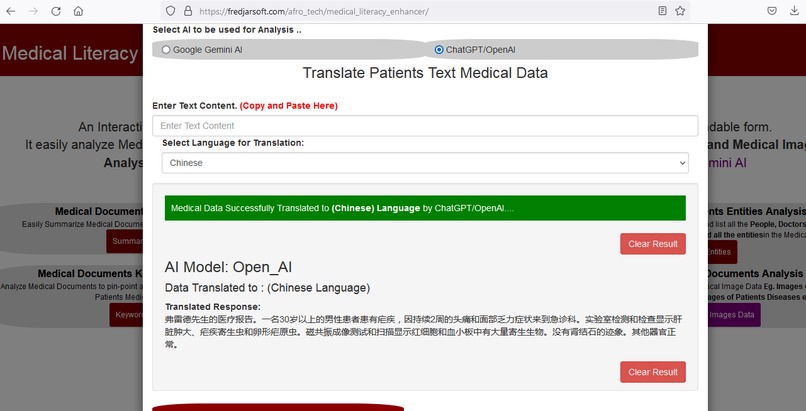Open the browser downloads icon
This screenshot has width=806, height=411.
794,11
